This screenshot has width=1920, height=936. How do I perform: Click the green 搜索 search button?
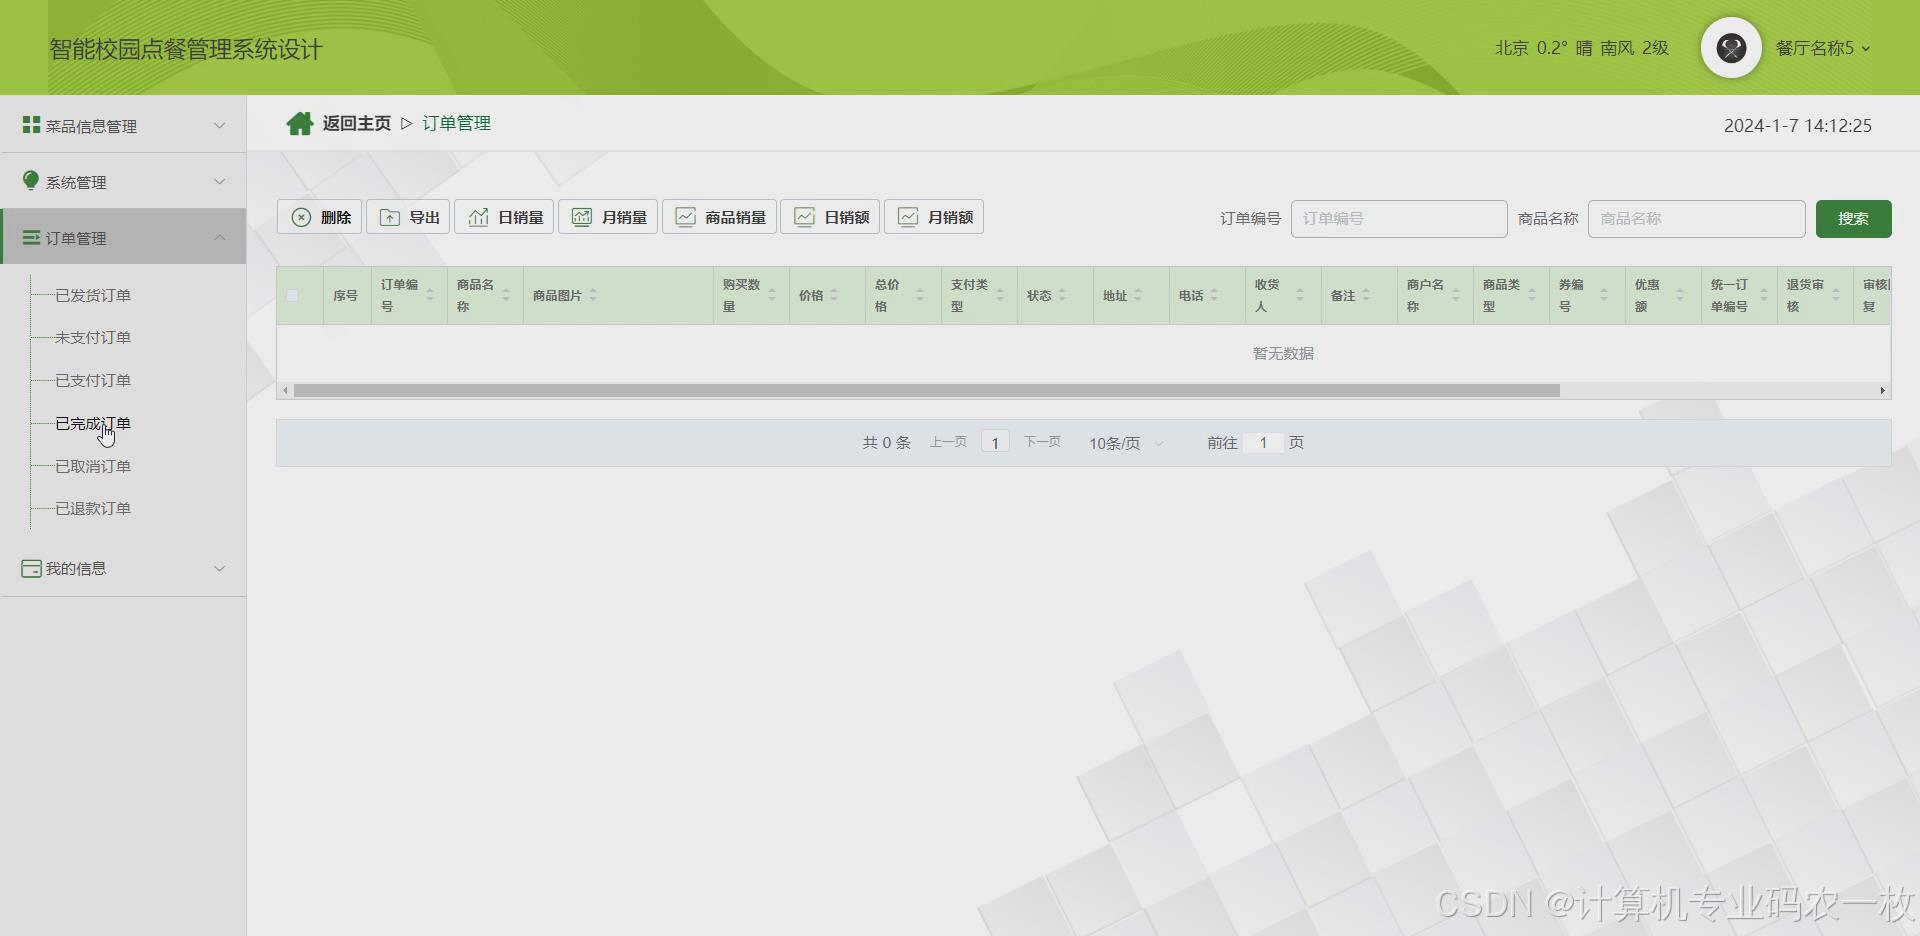click(1853, 218)
